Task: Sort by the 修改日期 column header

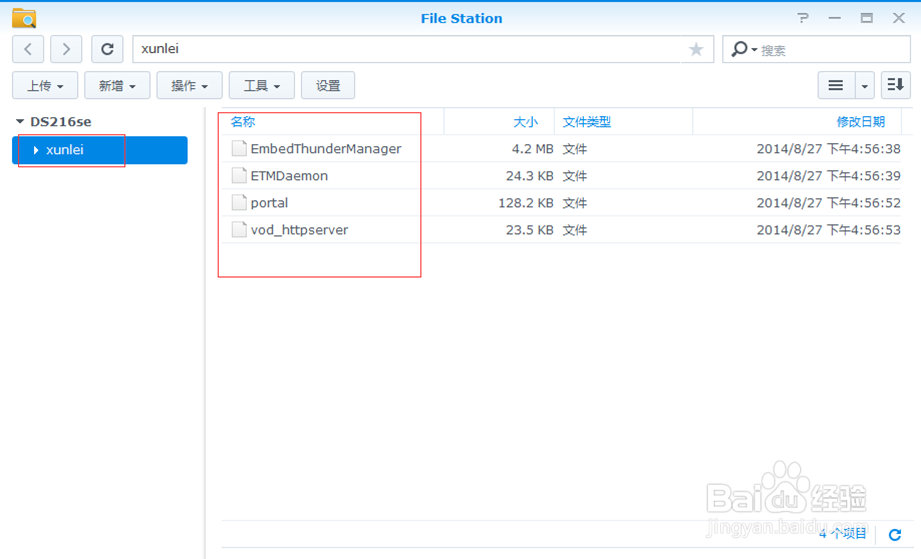Action: pyautogui.click(x=861, y=122)
